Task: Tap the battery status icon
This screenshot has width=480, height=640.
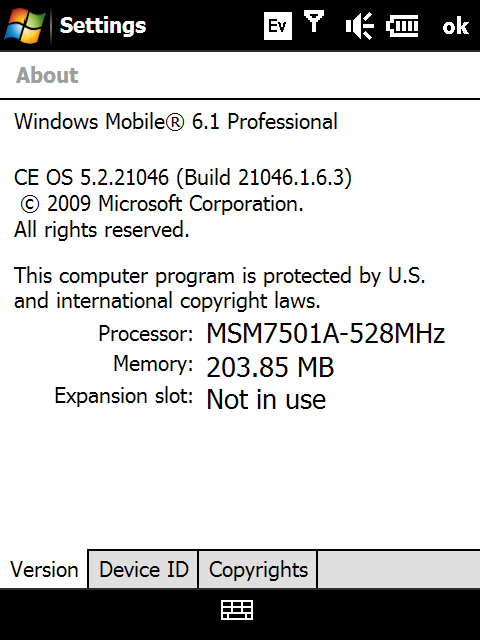Action: (x=402, y=26)
